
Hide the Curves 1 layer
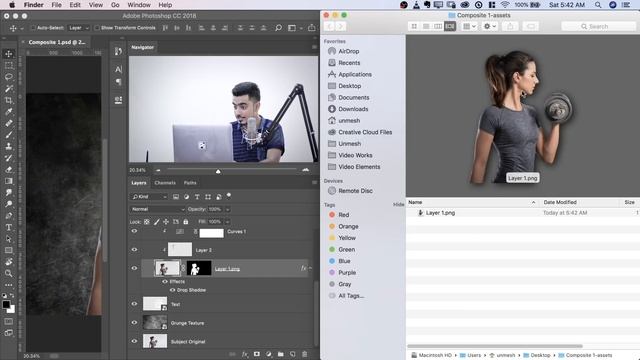(x=134, y=231)
